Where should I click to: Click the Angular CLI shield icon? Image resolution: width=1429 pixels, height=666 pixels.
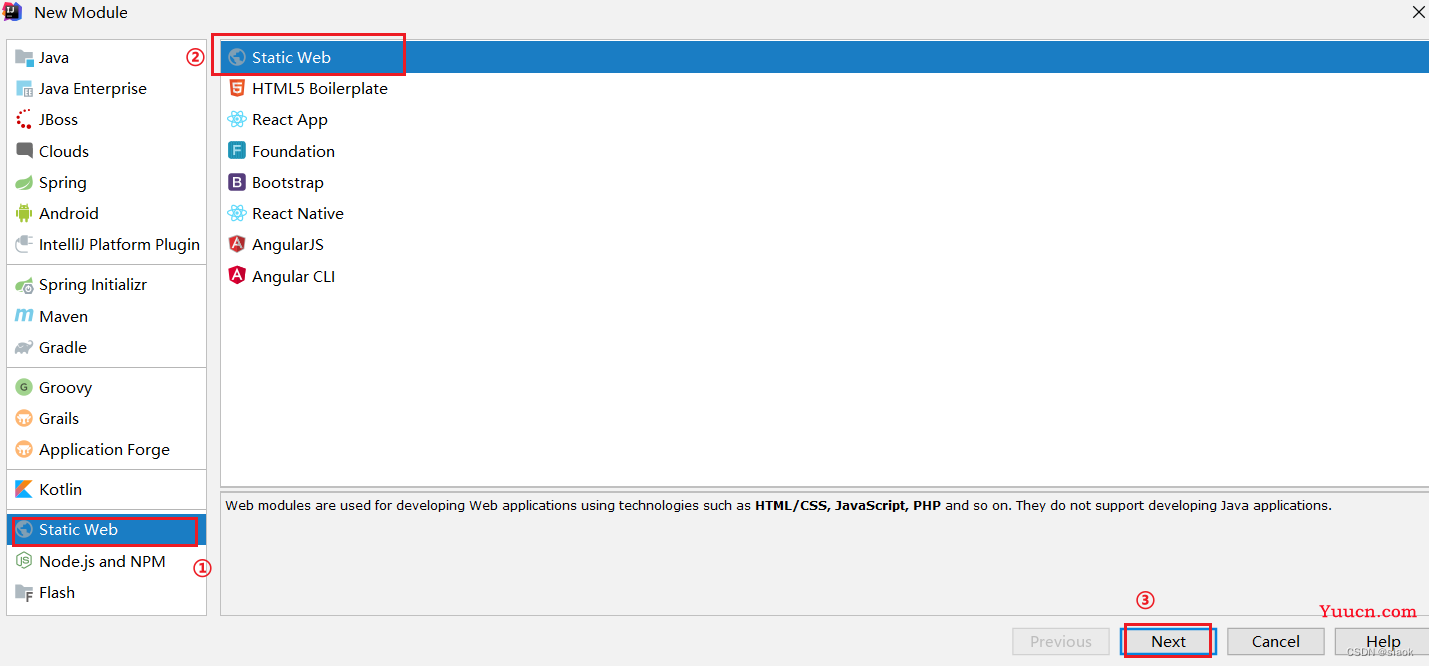pos(237,276)
